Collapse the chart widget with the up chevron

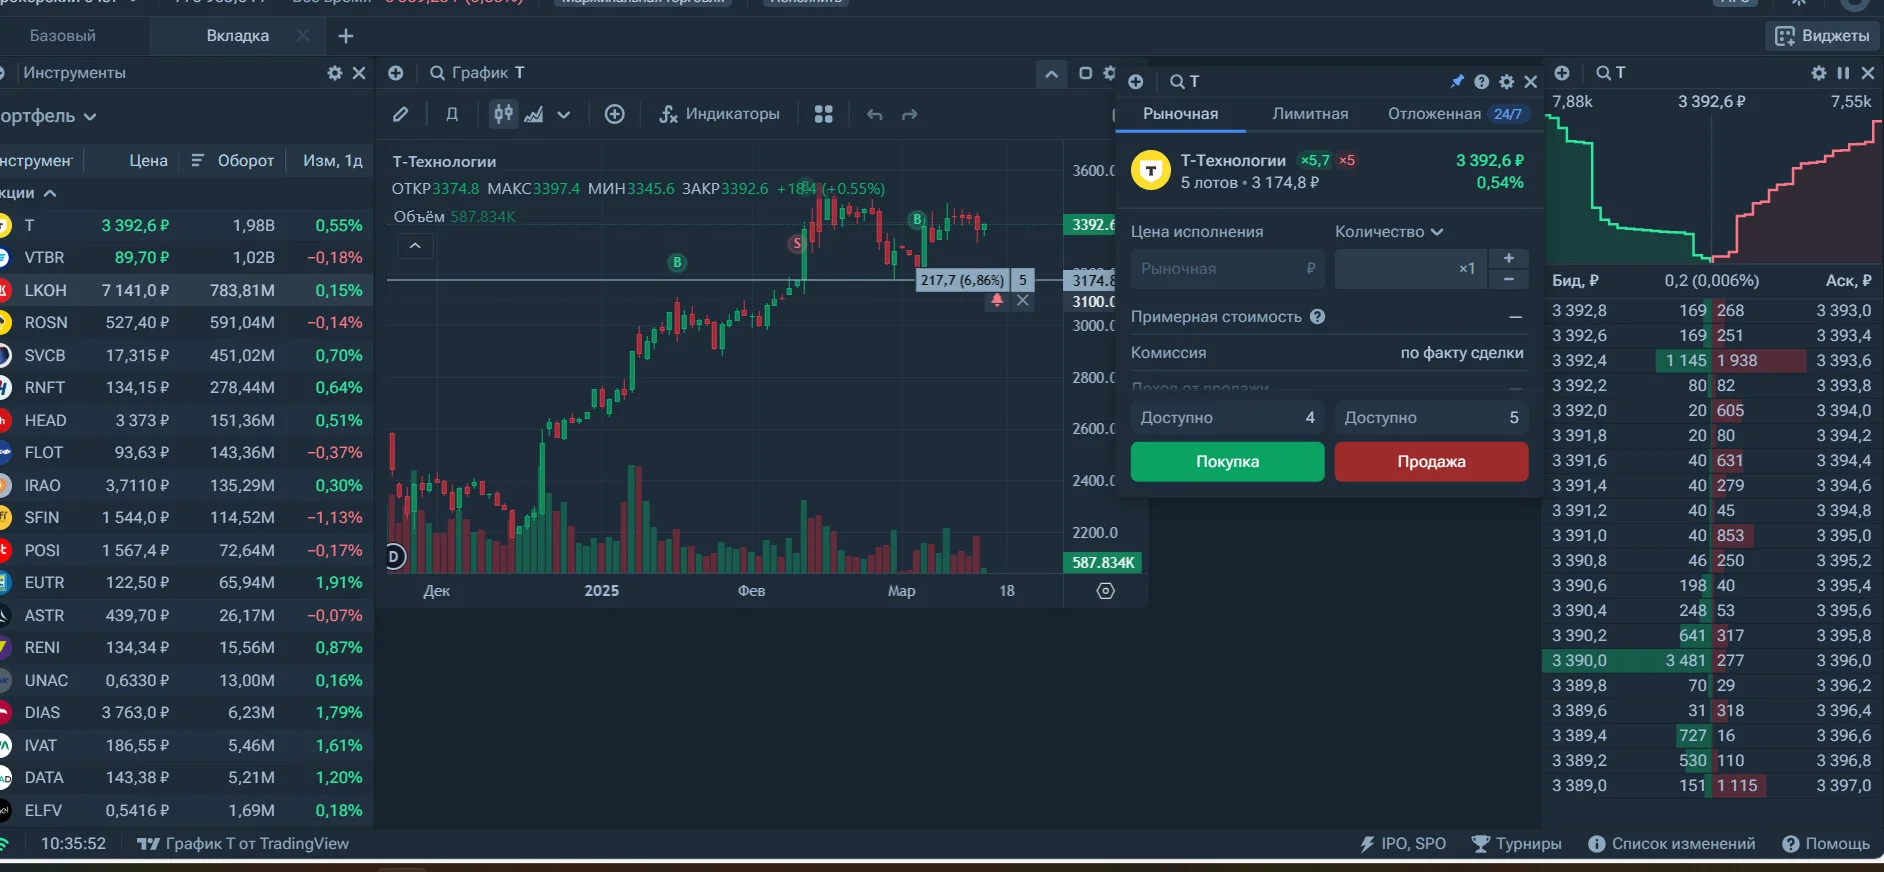[x=1051, y=74]
